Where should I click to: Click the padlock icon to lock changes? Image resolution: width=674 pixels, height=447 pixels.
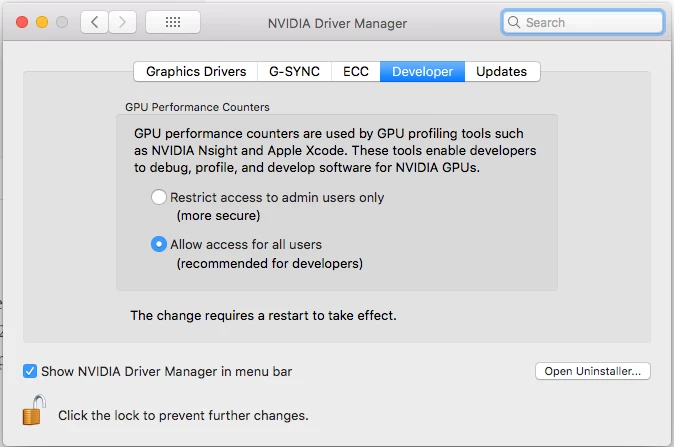coord(34,410)
